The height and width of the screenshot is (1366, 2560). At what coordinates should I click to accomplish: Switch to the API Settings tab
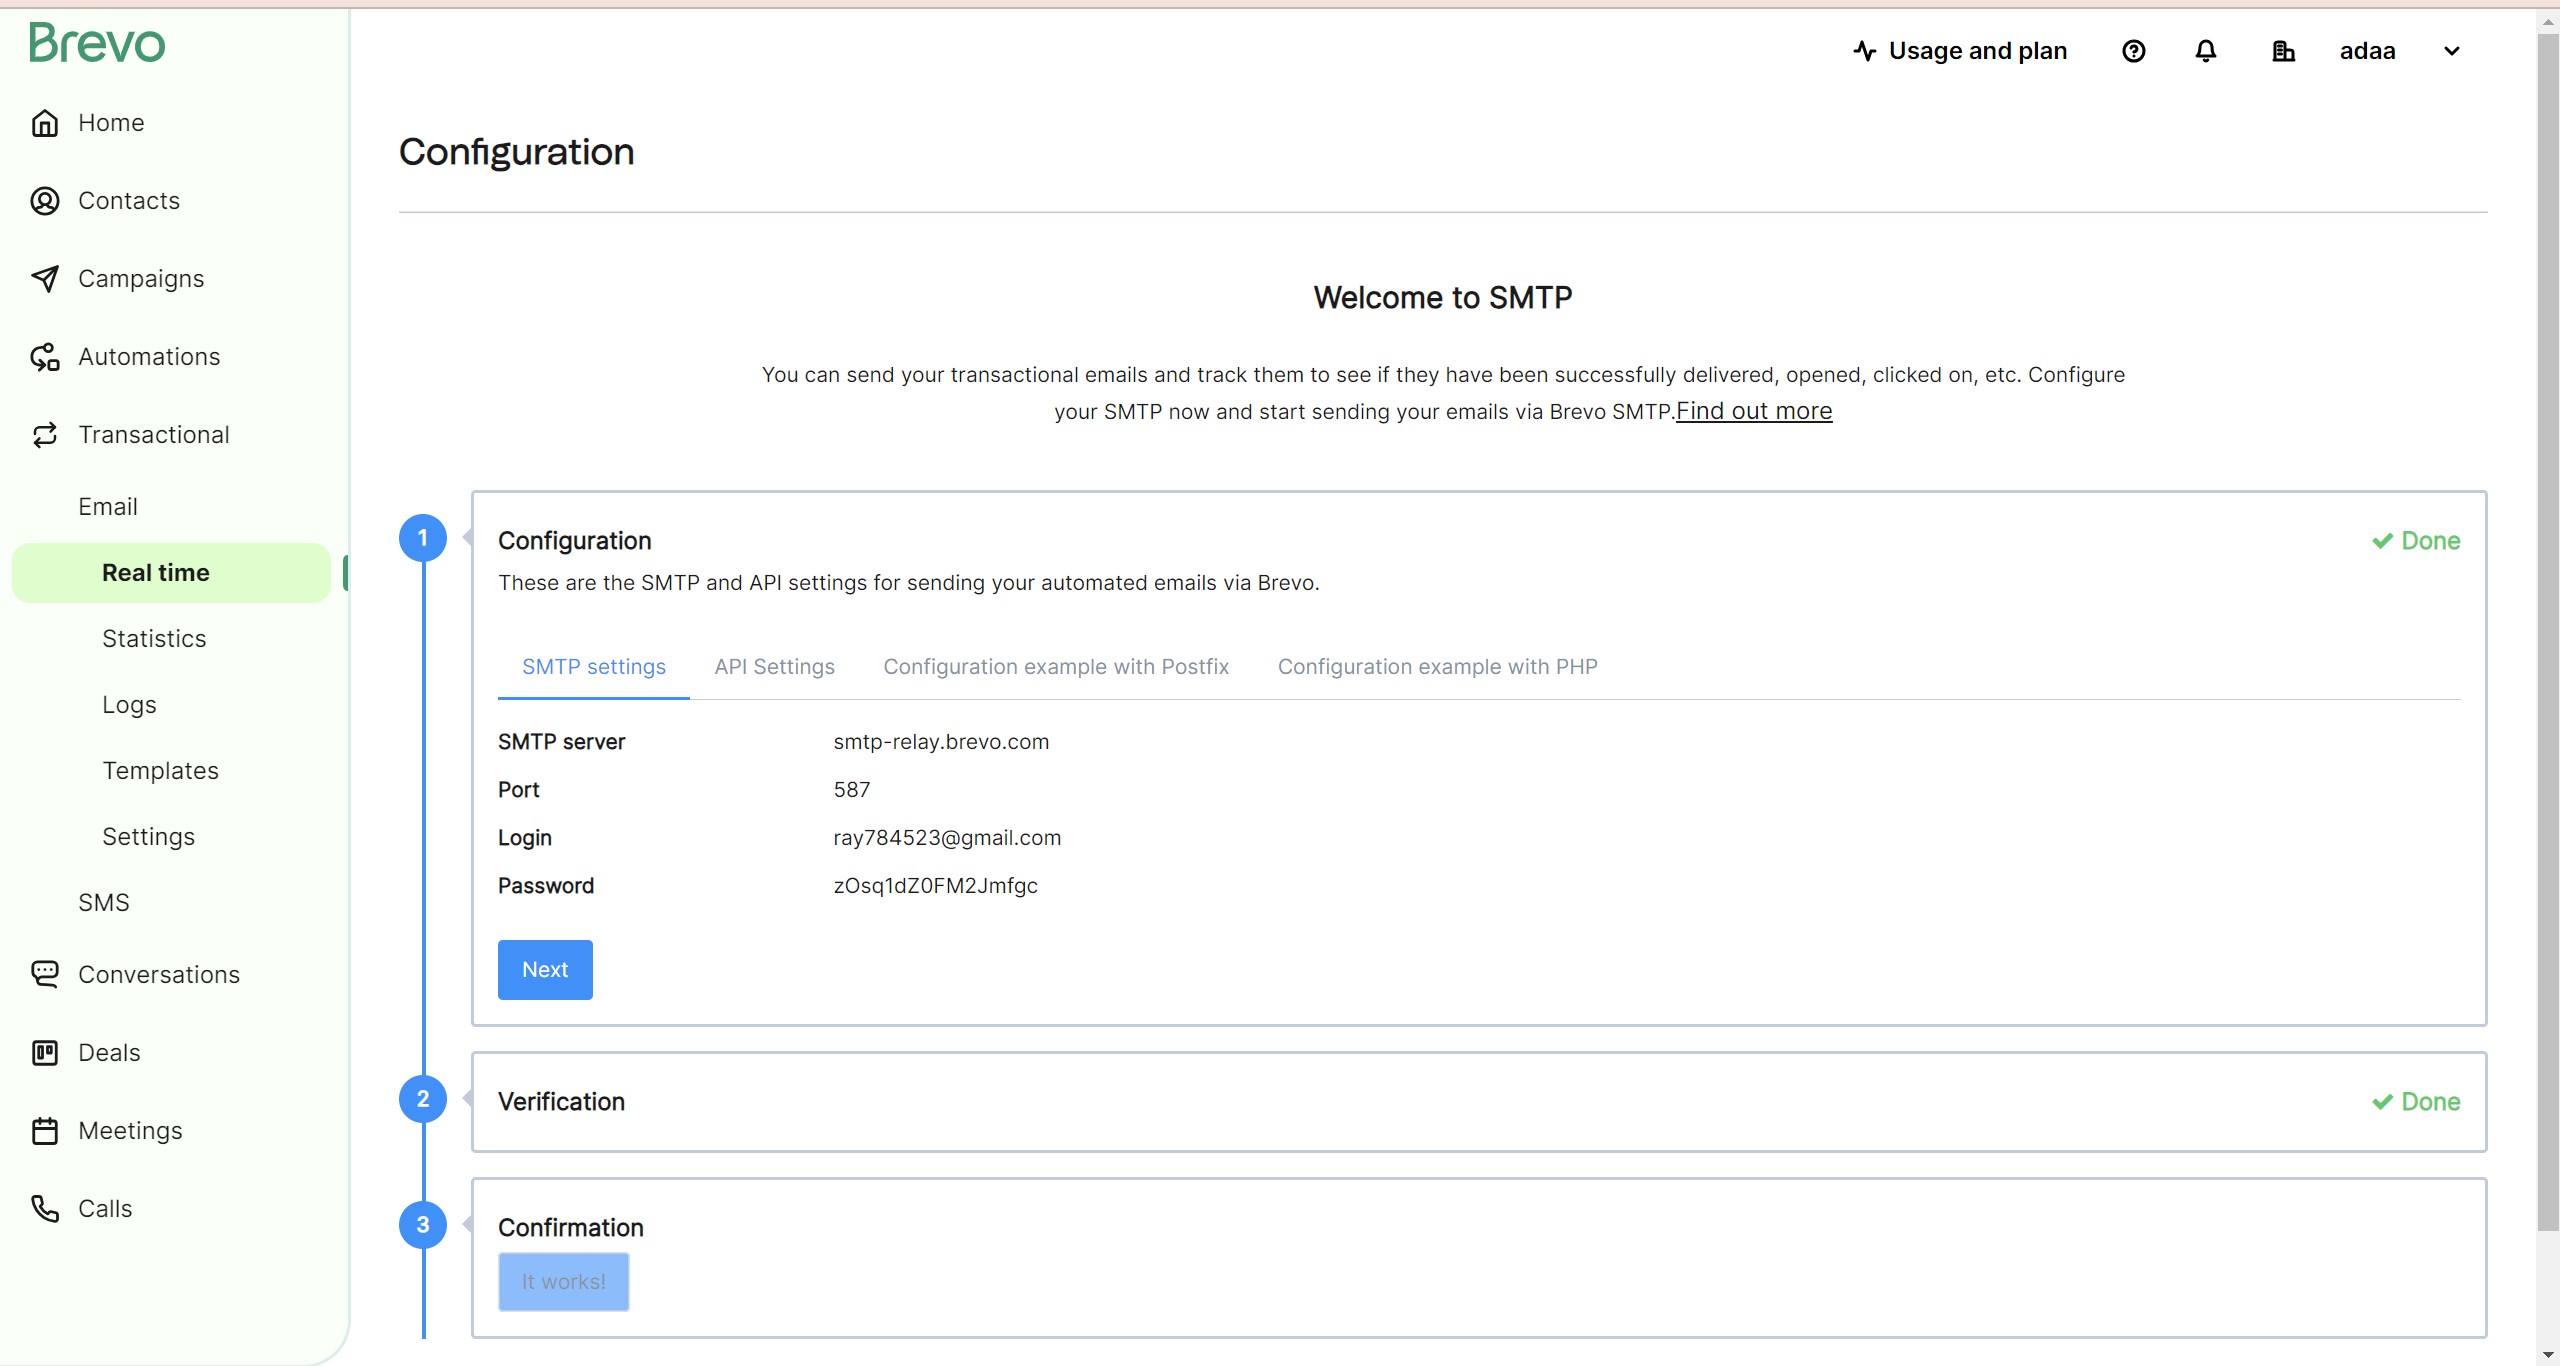pyautogui.click(x=774, y=667)
